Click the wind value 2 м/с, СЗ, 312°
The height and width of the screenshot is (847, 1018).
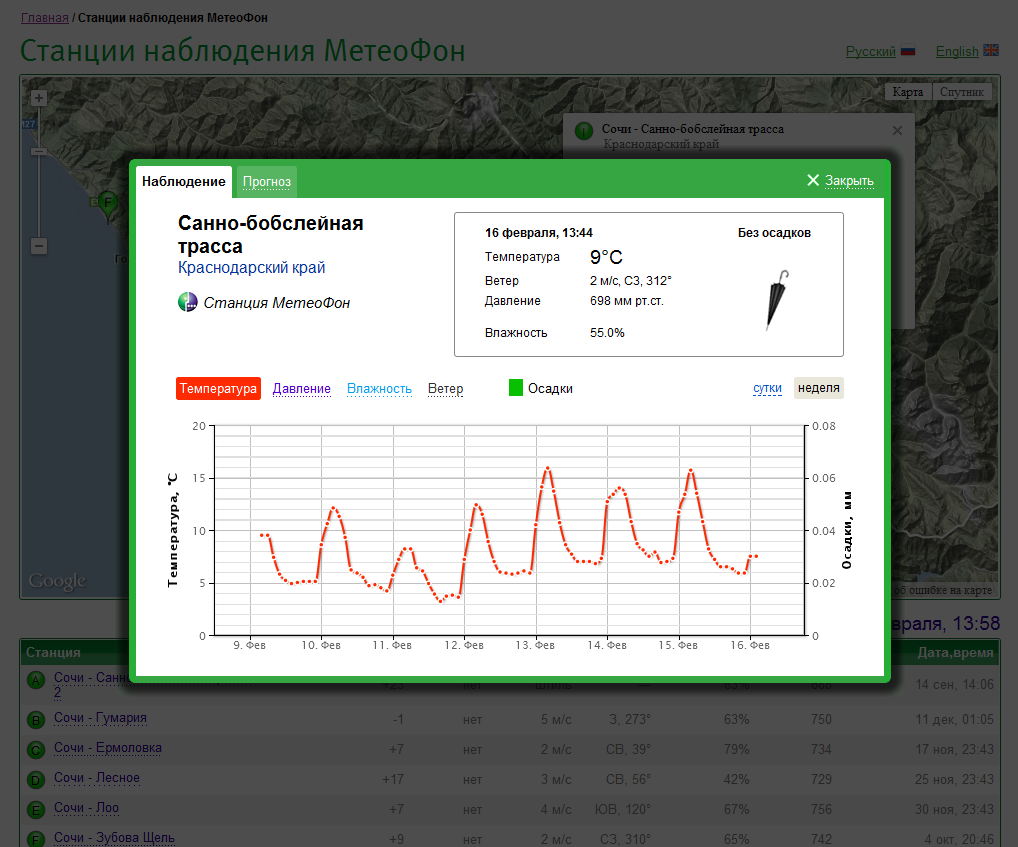[630, 280]
